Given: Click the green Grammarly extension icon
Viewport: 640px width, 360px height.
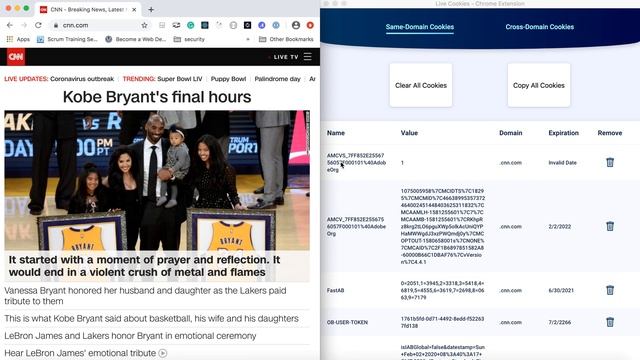Looking at the screenshot, I should [x=191, y=25].
